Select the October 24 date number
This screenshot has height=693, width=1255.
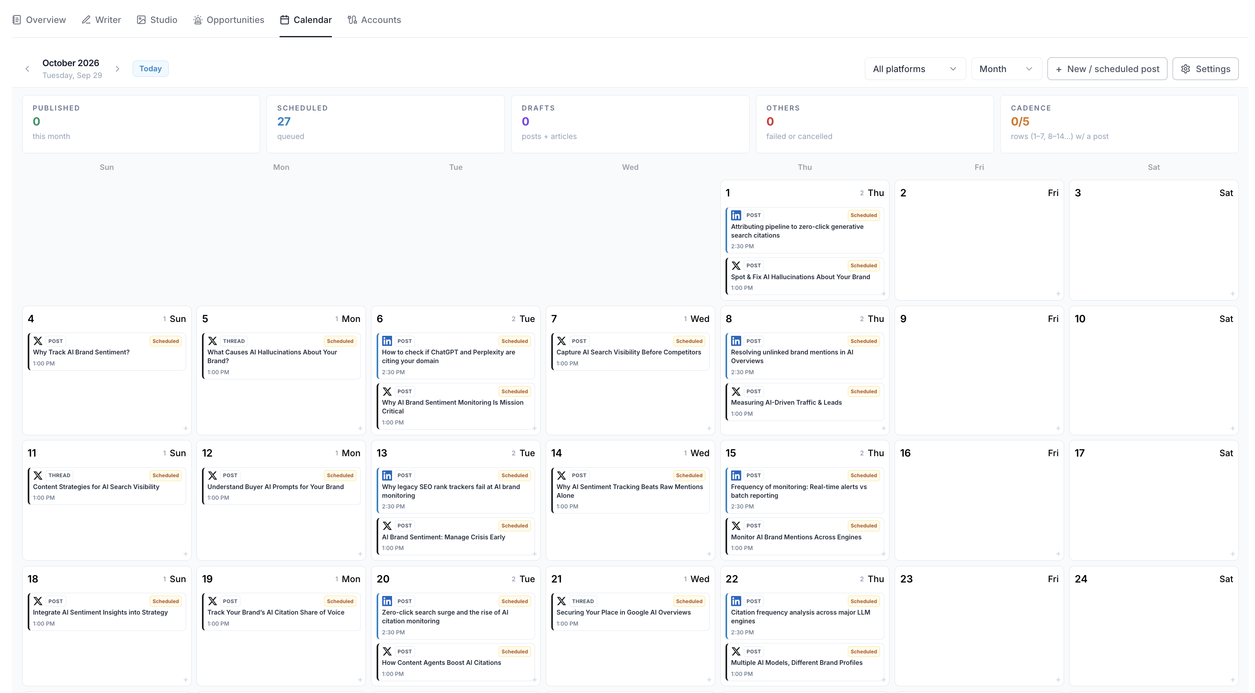pos(1081,579)
